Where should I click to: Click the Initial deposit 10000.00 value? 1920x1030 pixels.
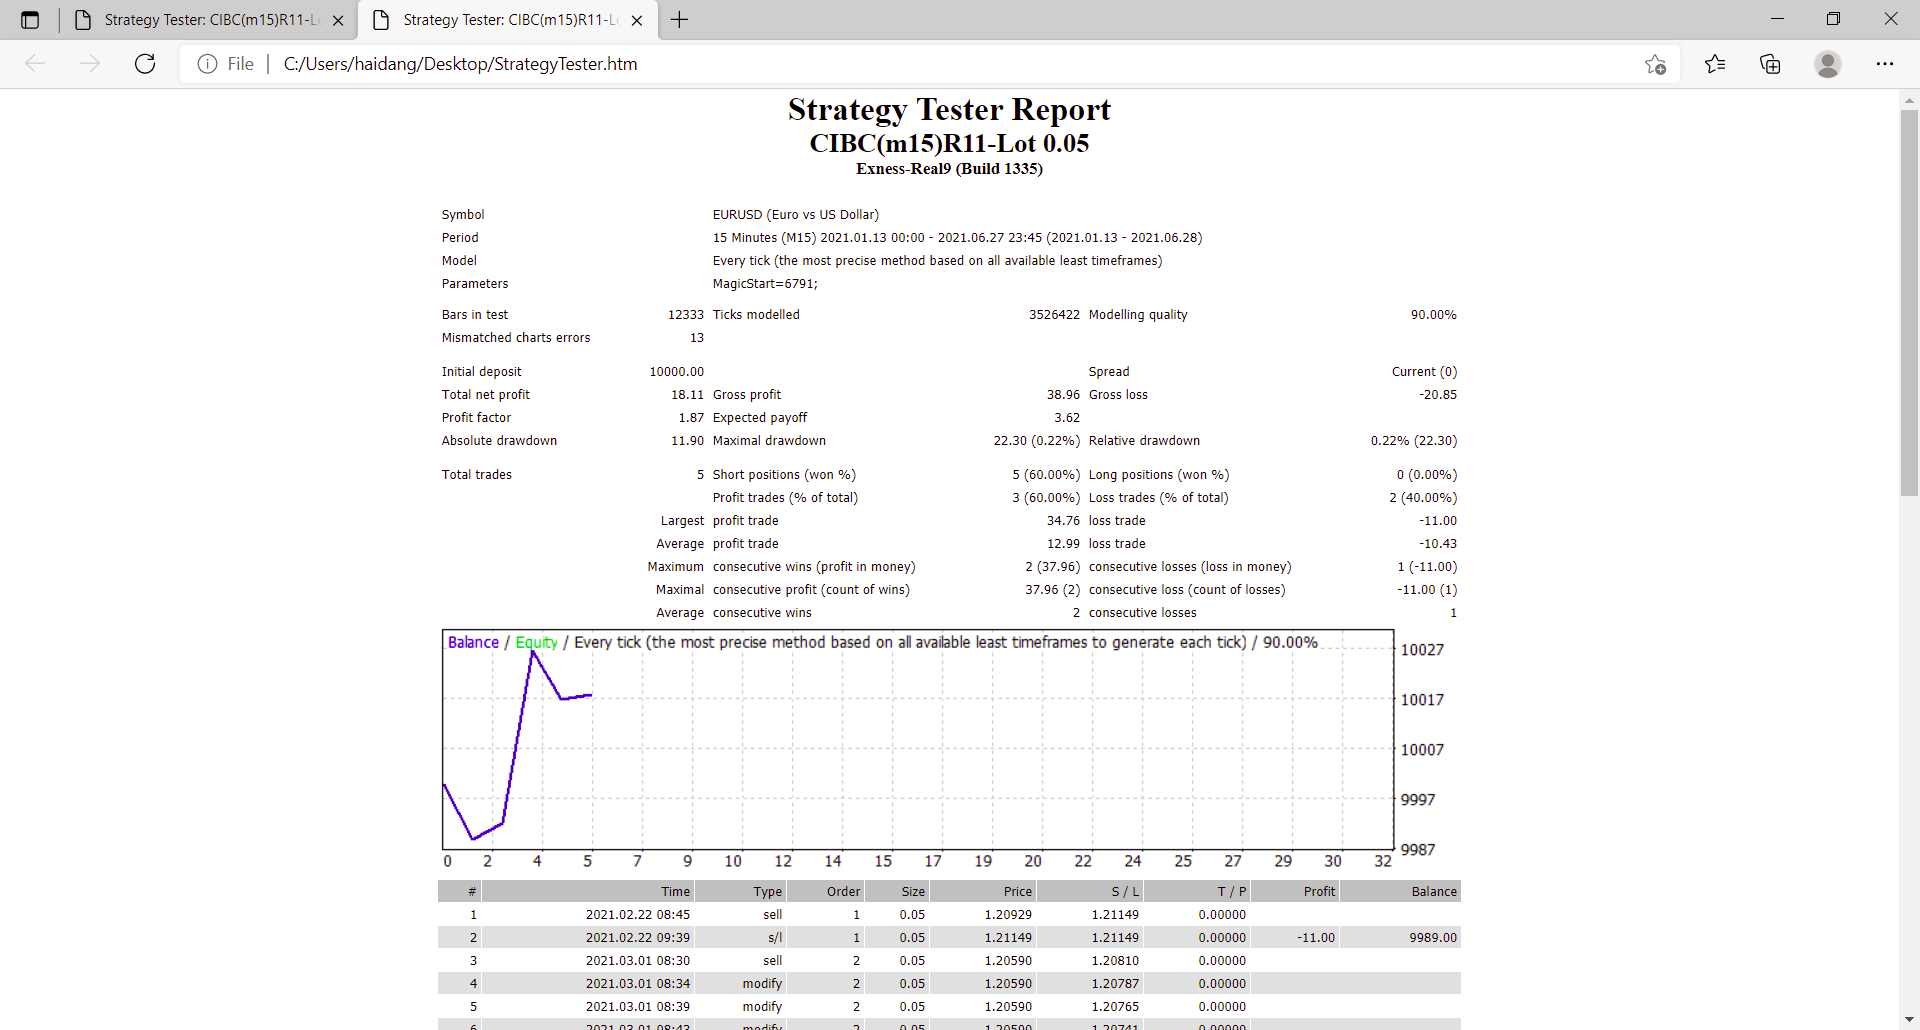point(676,372)
